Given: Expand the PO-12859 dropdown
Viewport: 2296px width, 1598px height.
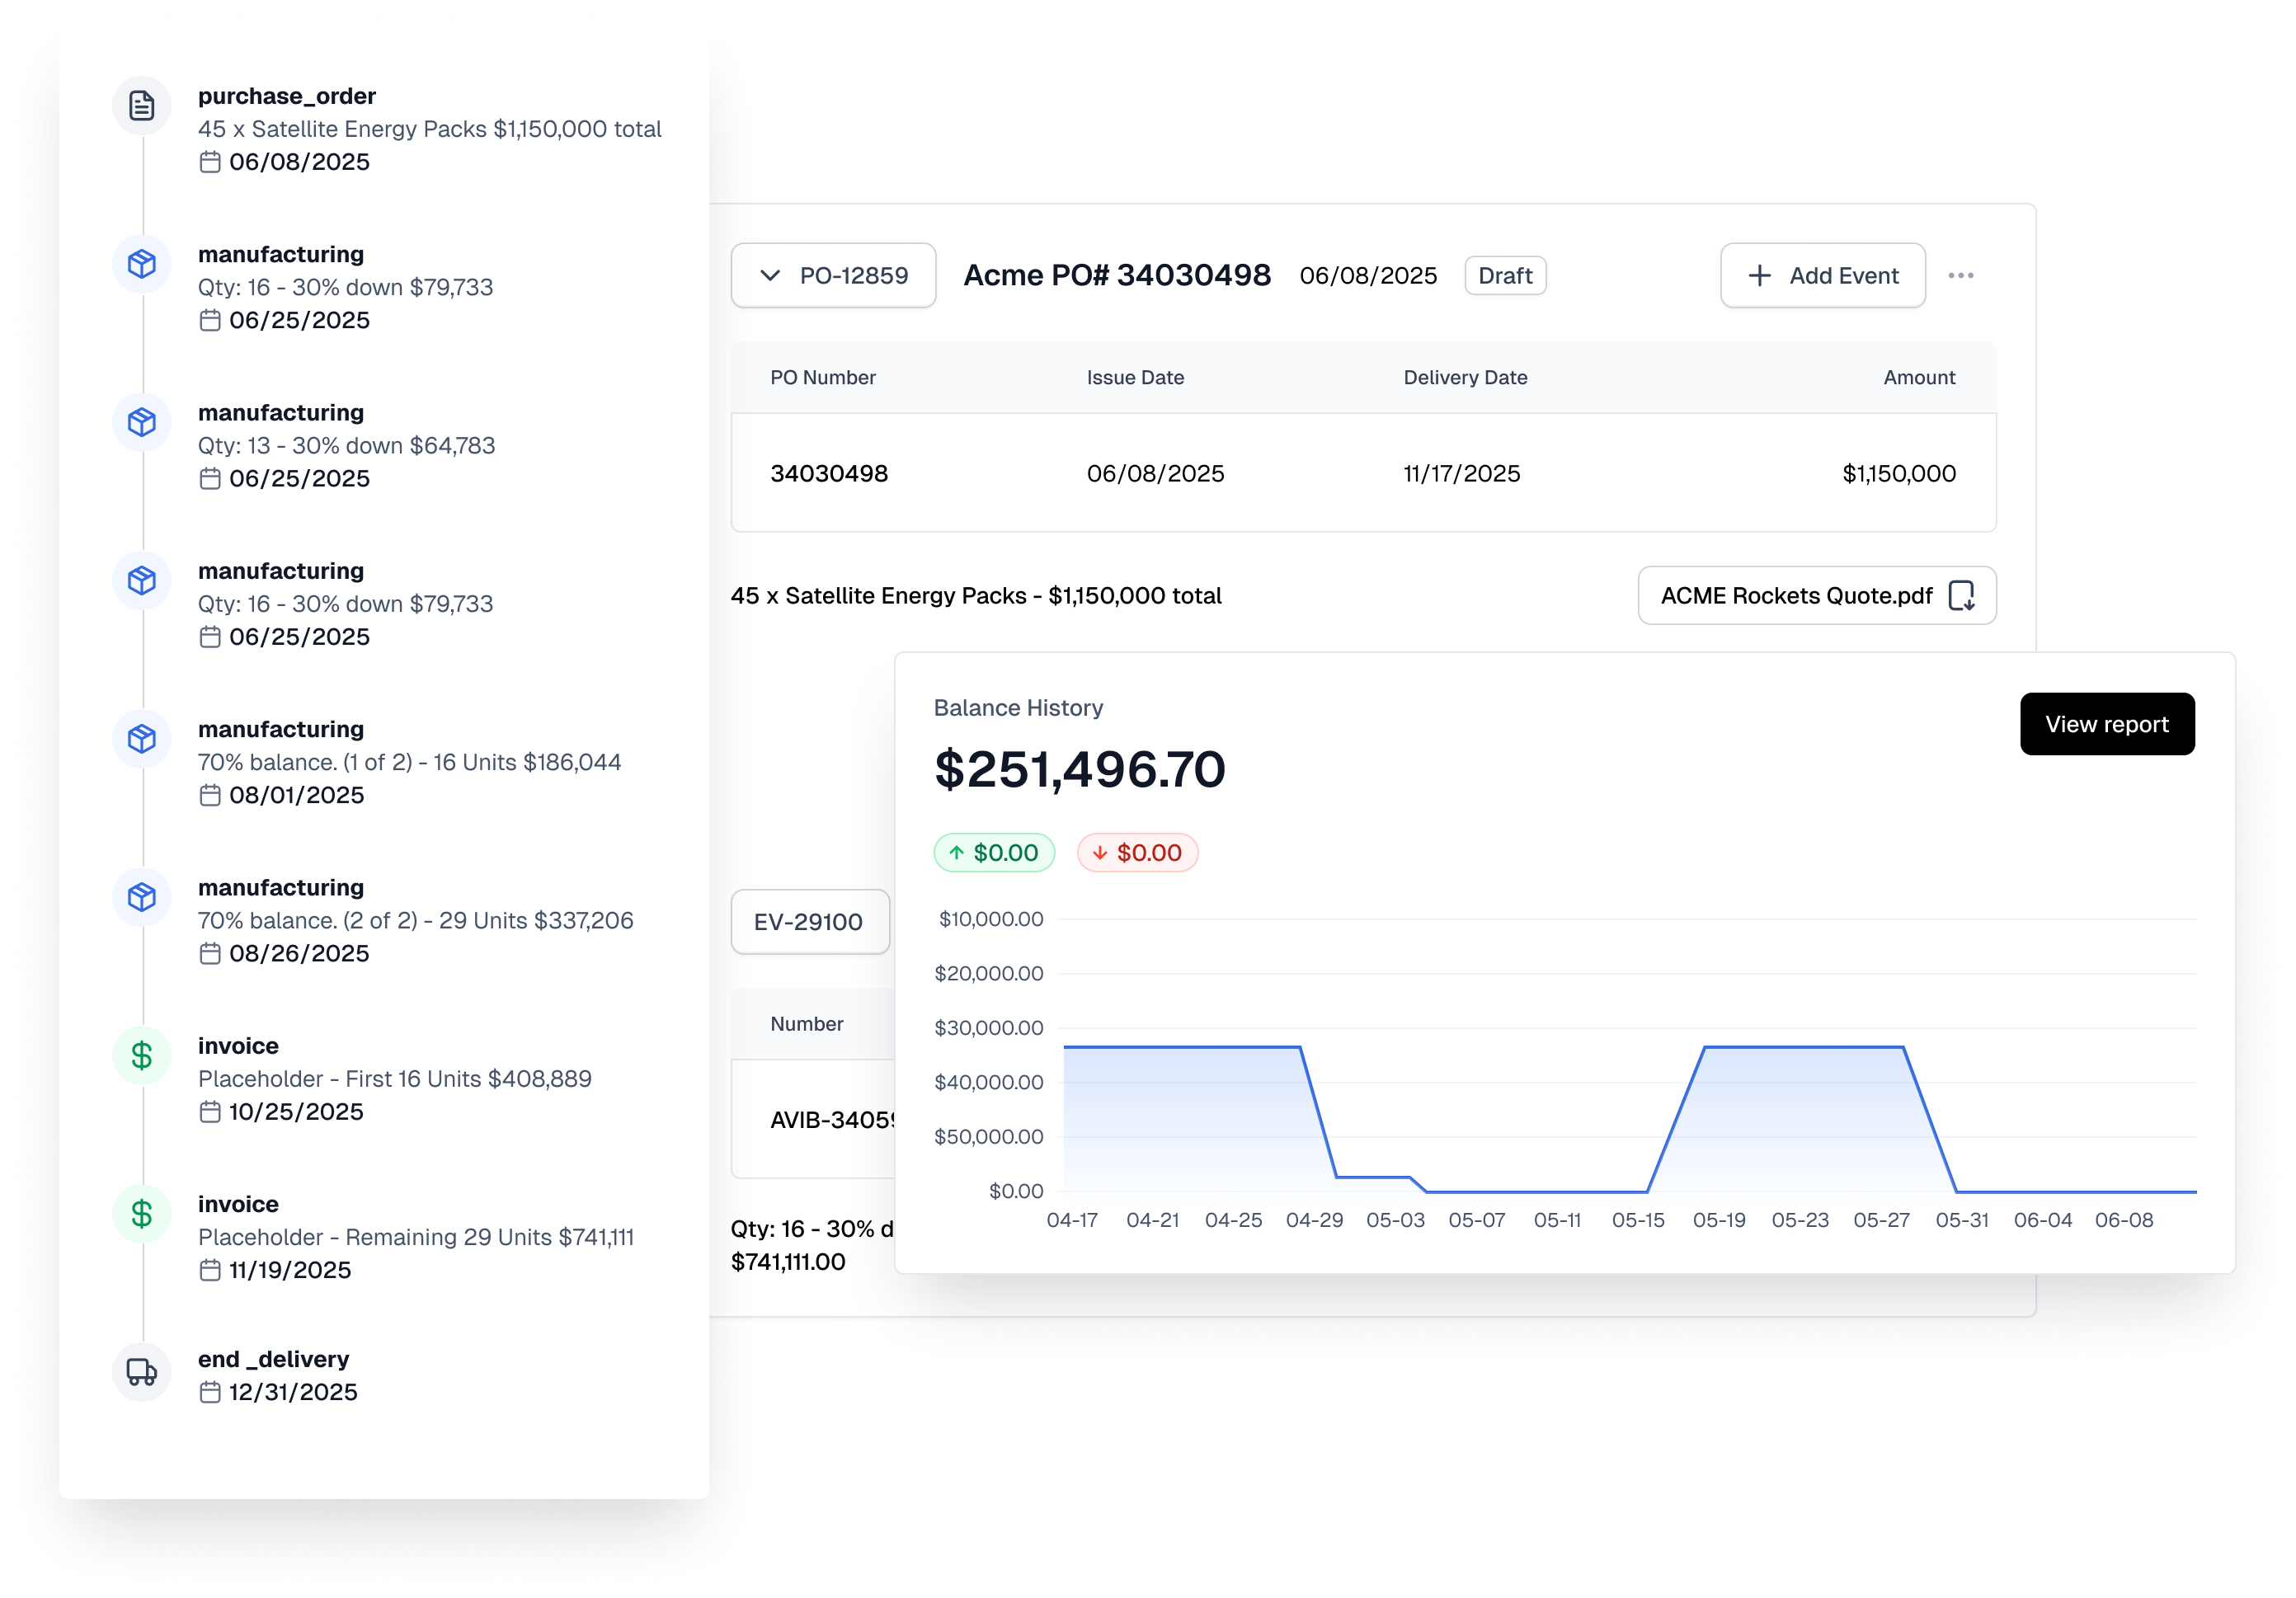Looking at the screenshot, I should [x=833, y=276].
